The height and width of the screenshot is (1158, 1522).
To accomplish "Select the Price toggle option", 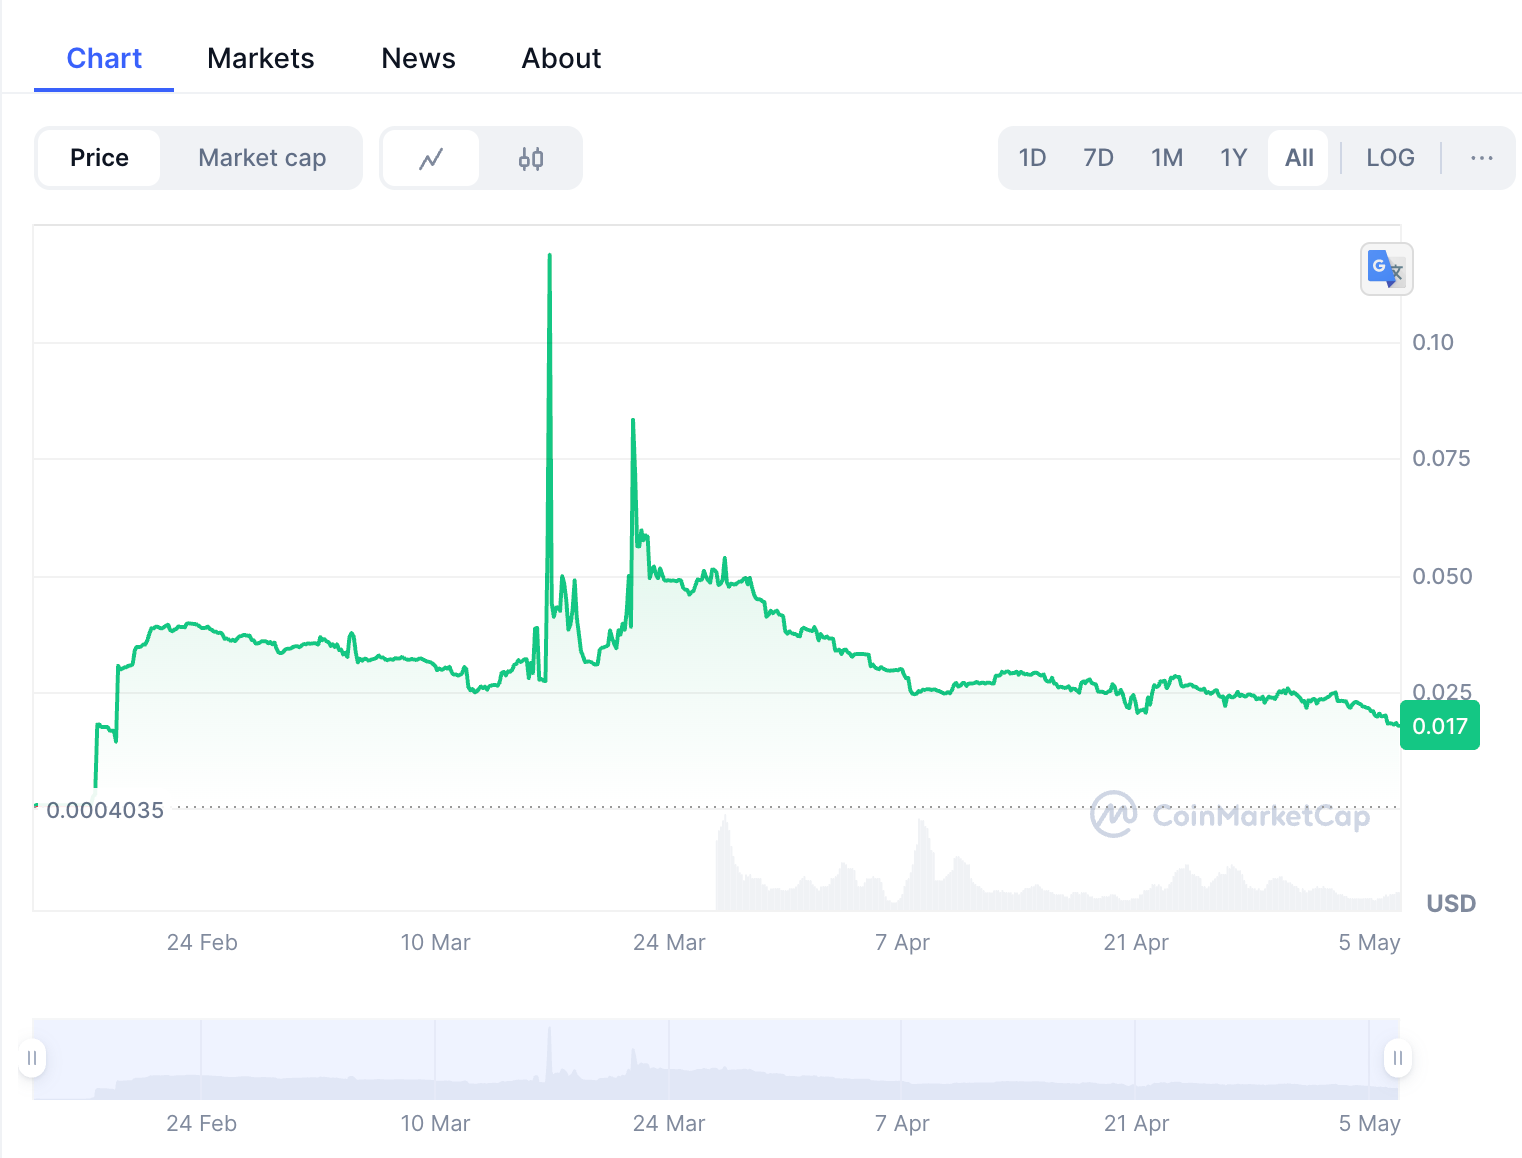I will point(99,158).
